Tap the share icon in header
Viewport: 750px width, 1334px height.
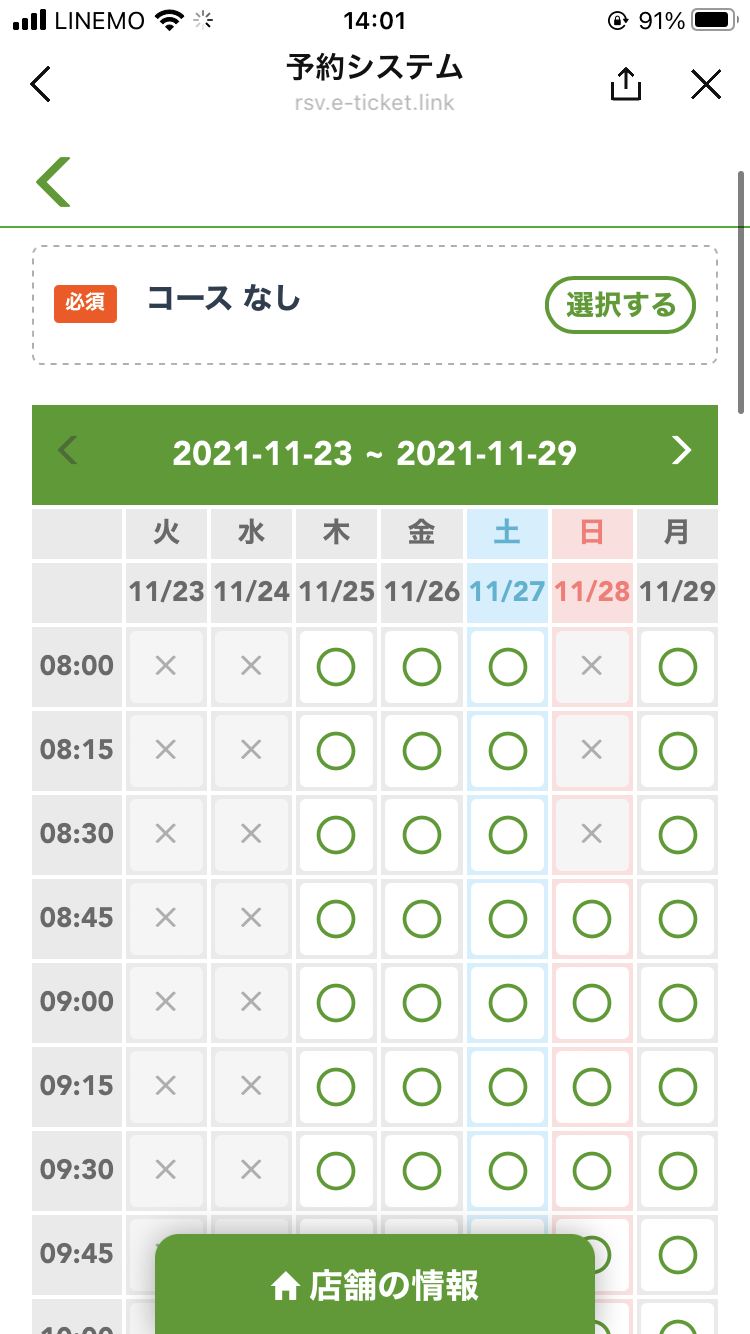[x=625, y=84]
